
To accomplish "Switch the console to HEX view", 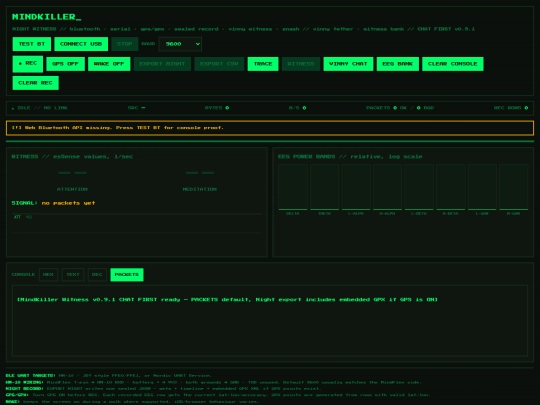I will click(48, 274).
